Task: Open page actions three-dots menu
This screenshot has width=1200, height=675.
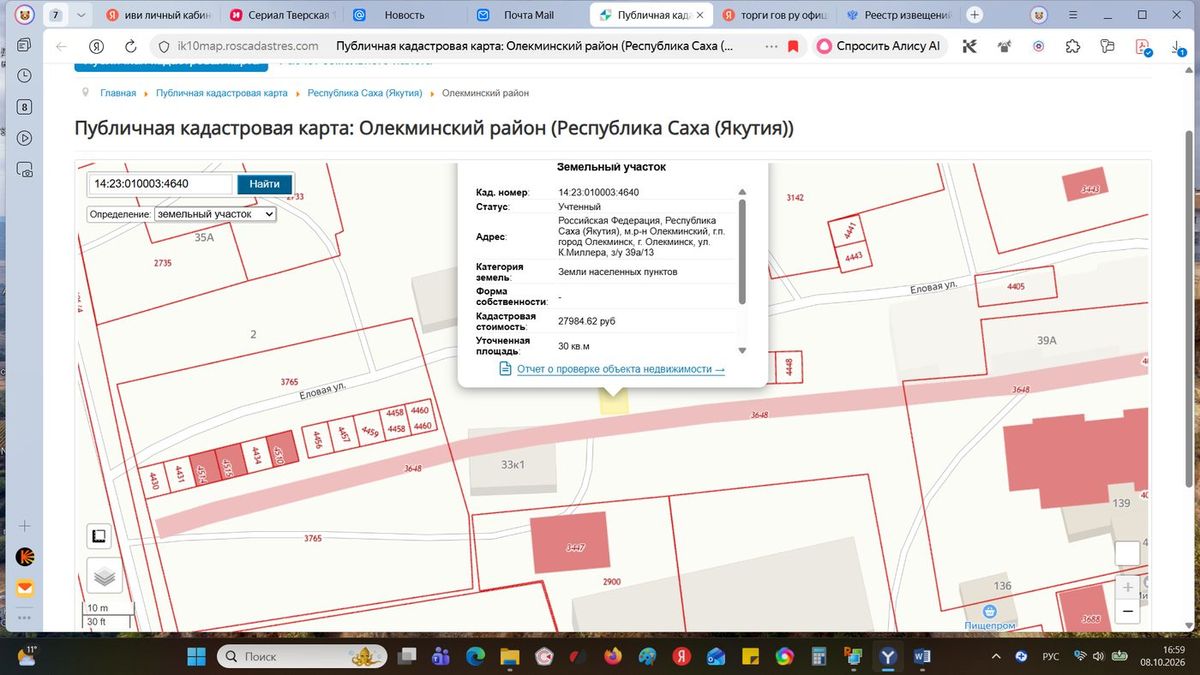Action: pos(771,46)
